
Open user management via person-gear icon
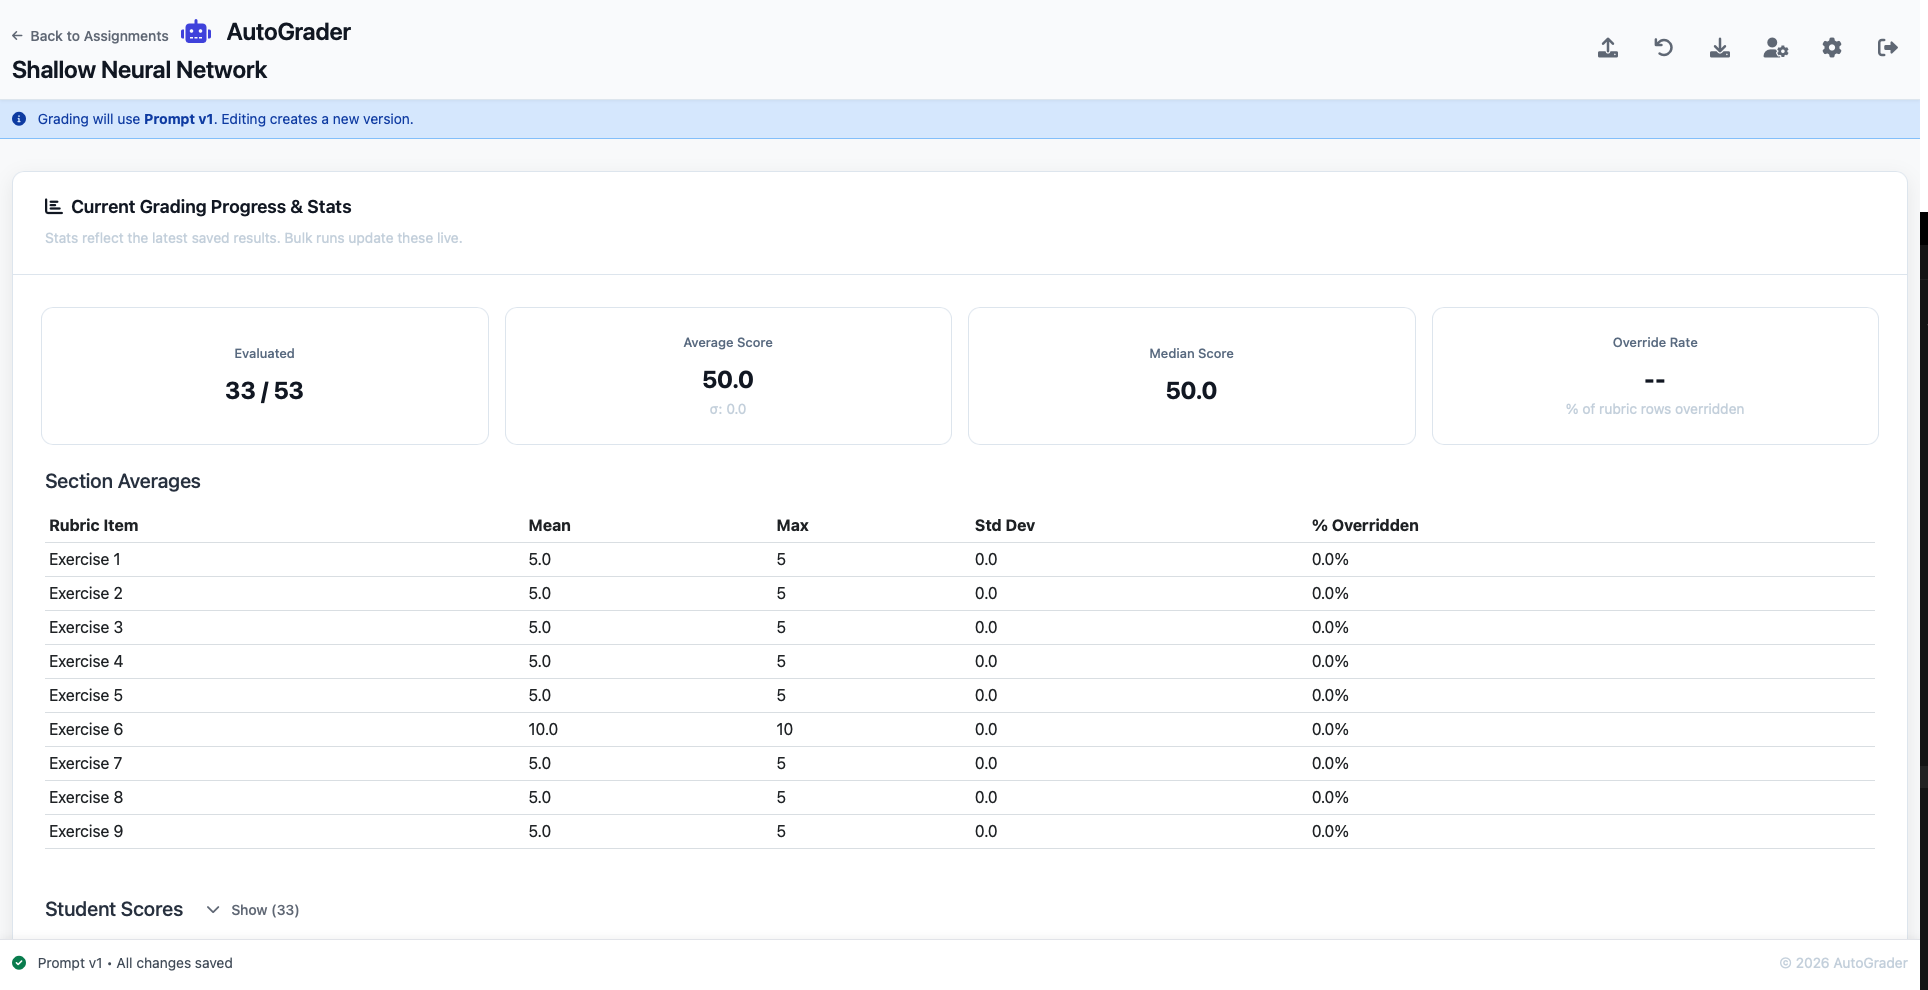pos(1775,48)
